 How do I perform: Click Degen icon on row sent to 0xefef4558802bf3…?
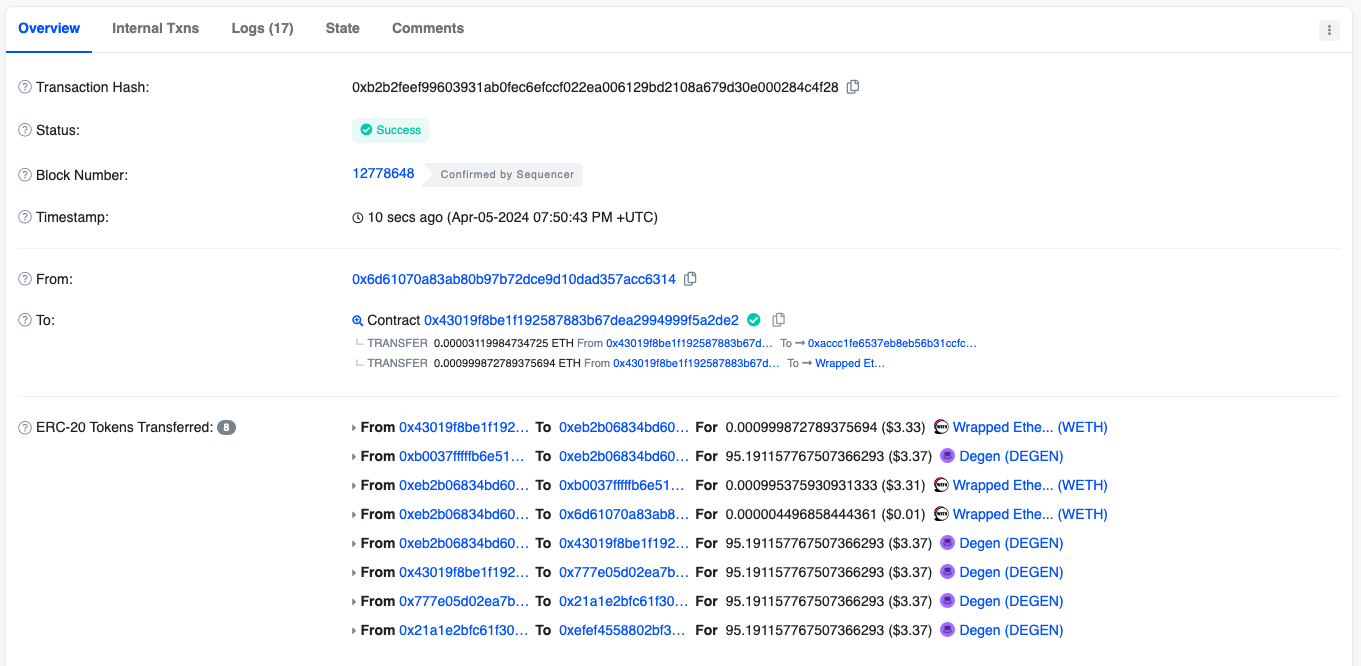coord(948,630)
